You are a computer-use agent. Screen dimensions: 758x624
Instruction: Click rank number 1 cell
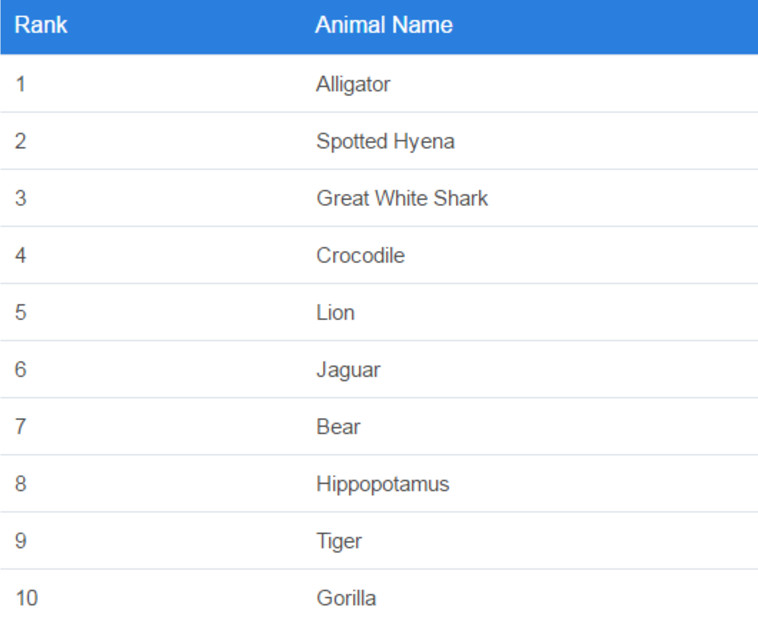(20, 84)
